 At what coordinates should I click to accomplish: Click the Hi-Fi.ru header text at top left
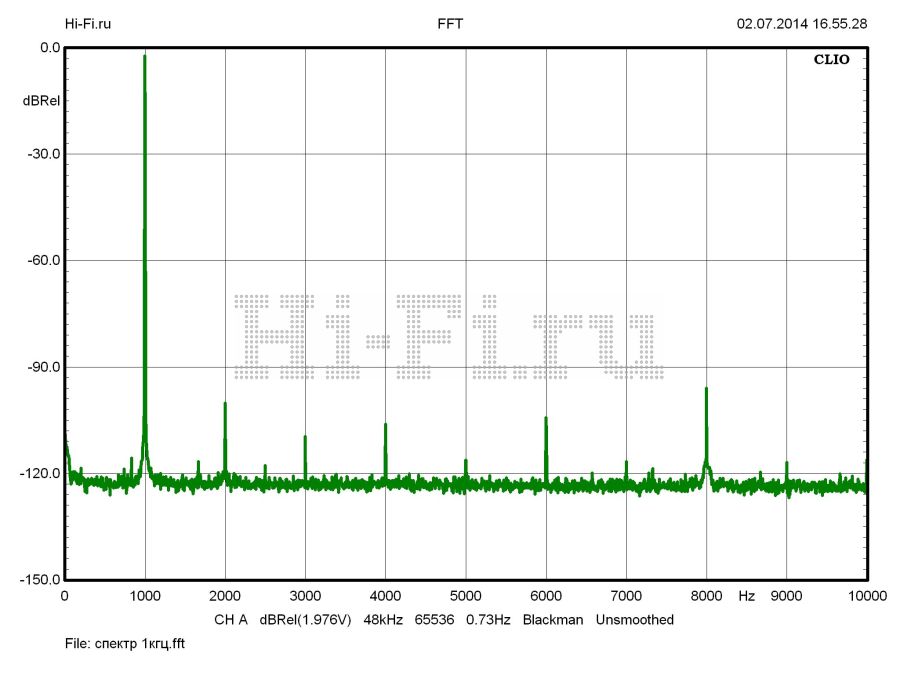click(88, 23)
